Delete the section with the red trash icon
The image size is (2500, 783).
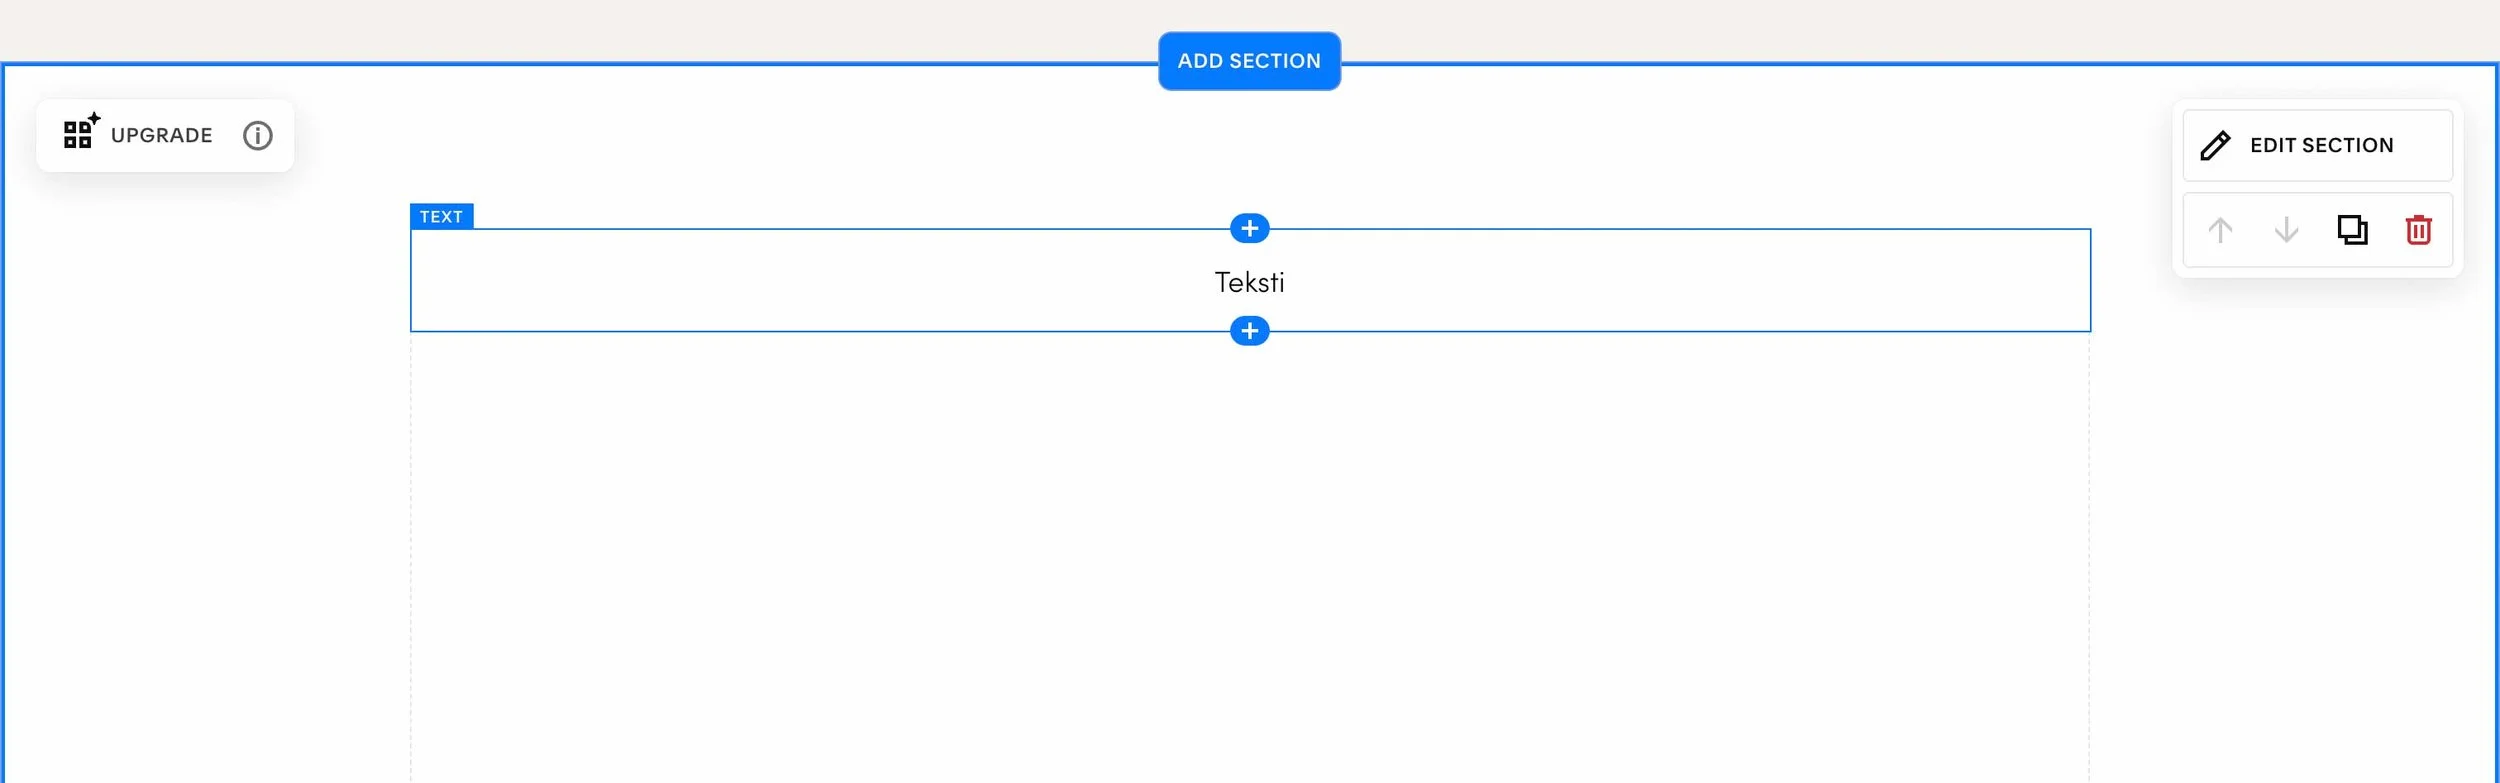point(2418,230)
